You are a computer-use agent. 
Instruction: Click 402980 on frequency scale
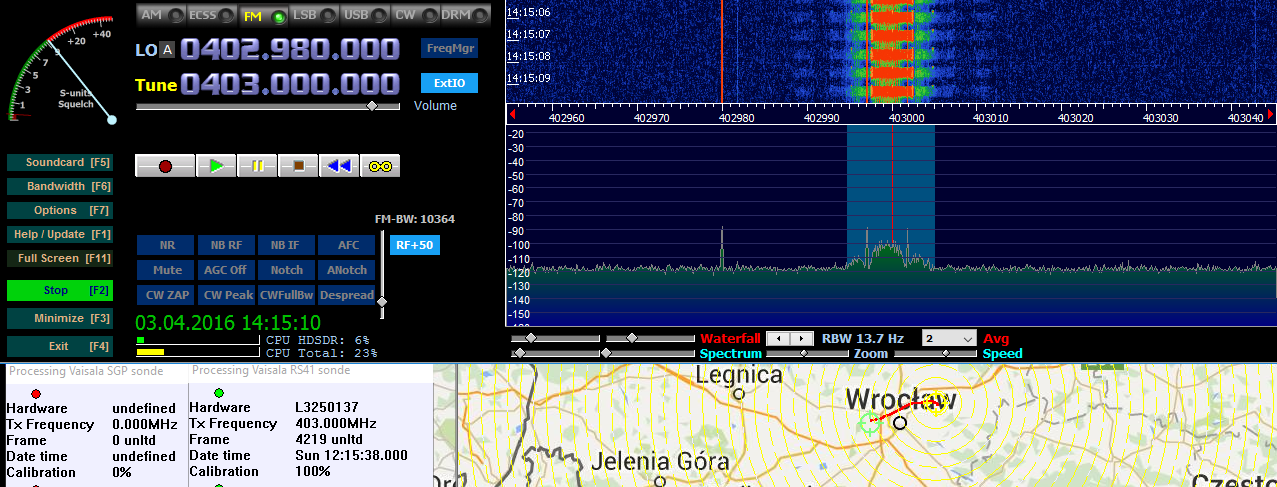pyautogui.click(x=737, y=118)
